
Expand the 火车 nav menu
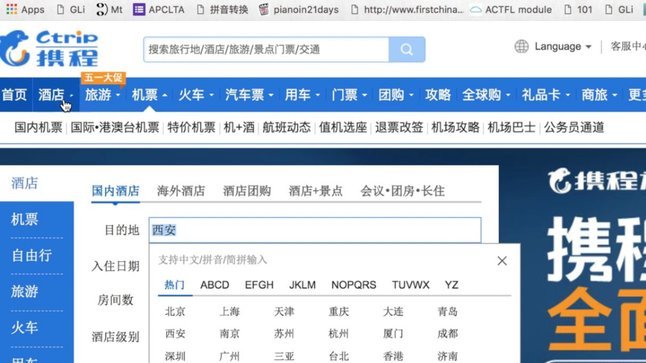[x=196, y=95]
